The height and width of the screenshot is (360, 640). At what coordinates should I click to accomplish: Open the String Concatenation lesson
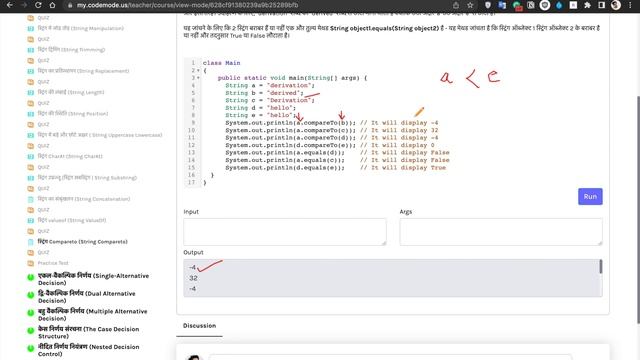pos(84,199)
